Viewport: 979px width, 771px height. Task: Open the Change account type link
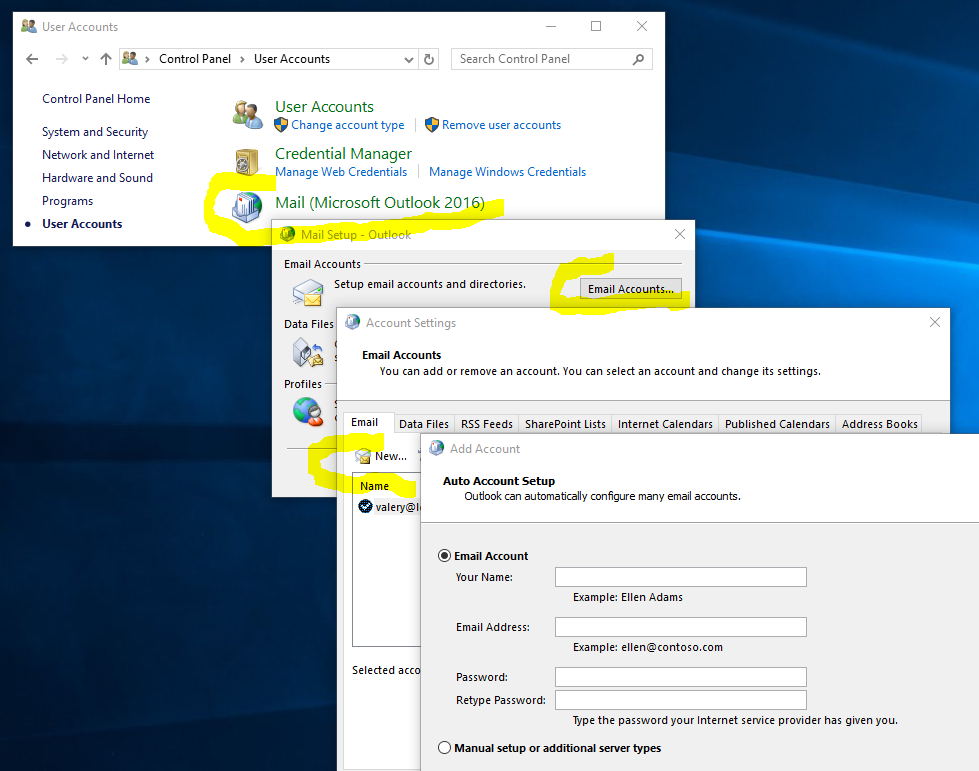coord(347,125)
